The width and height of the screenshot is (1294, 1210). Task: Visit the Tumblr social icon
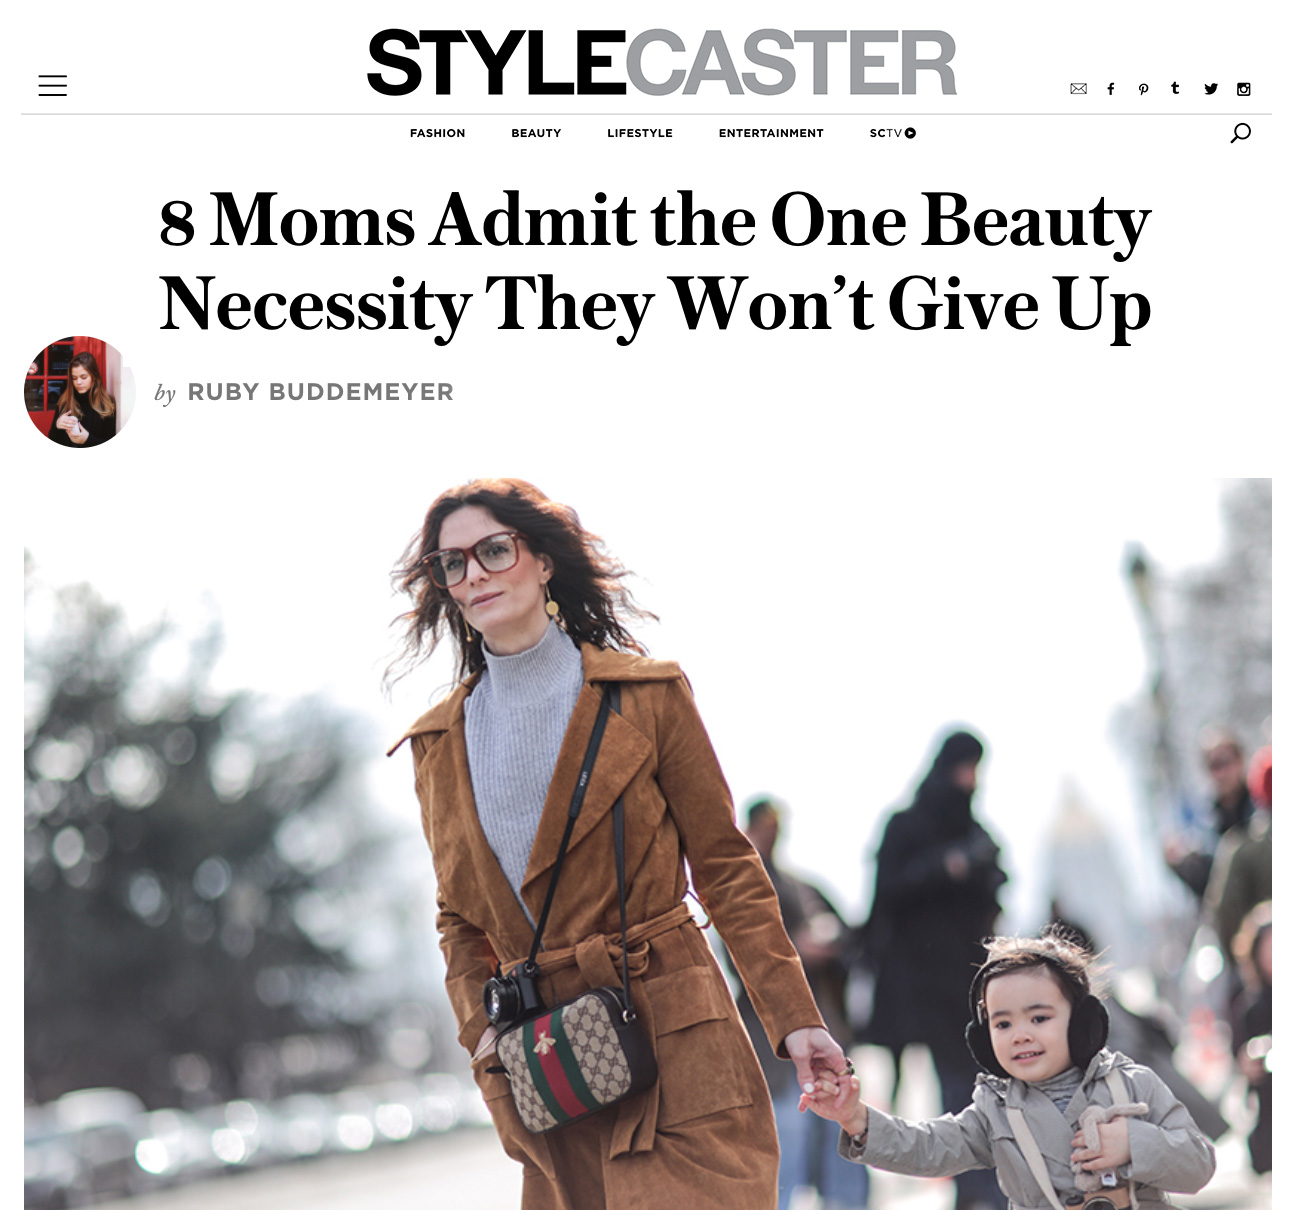pos(1175,88)
